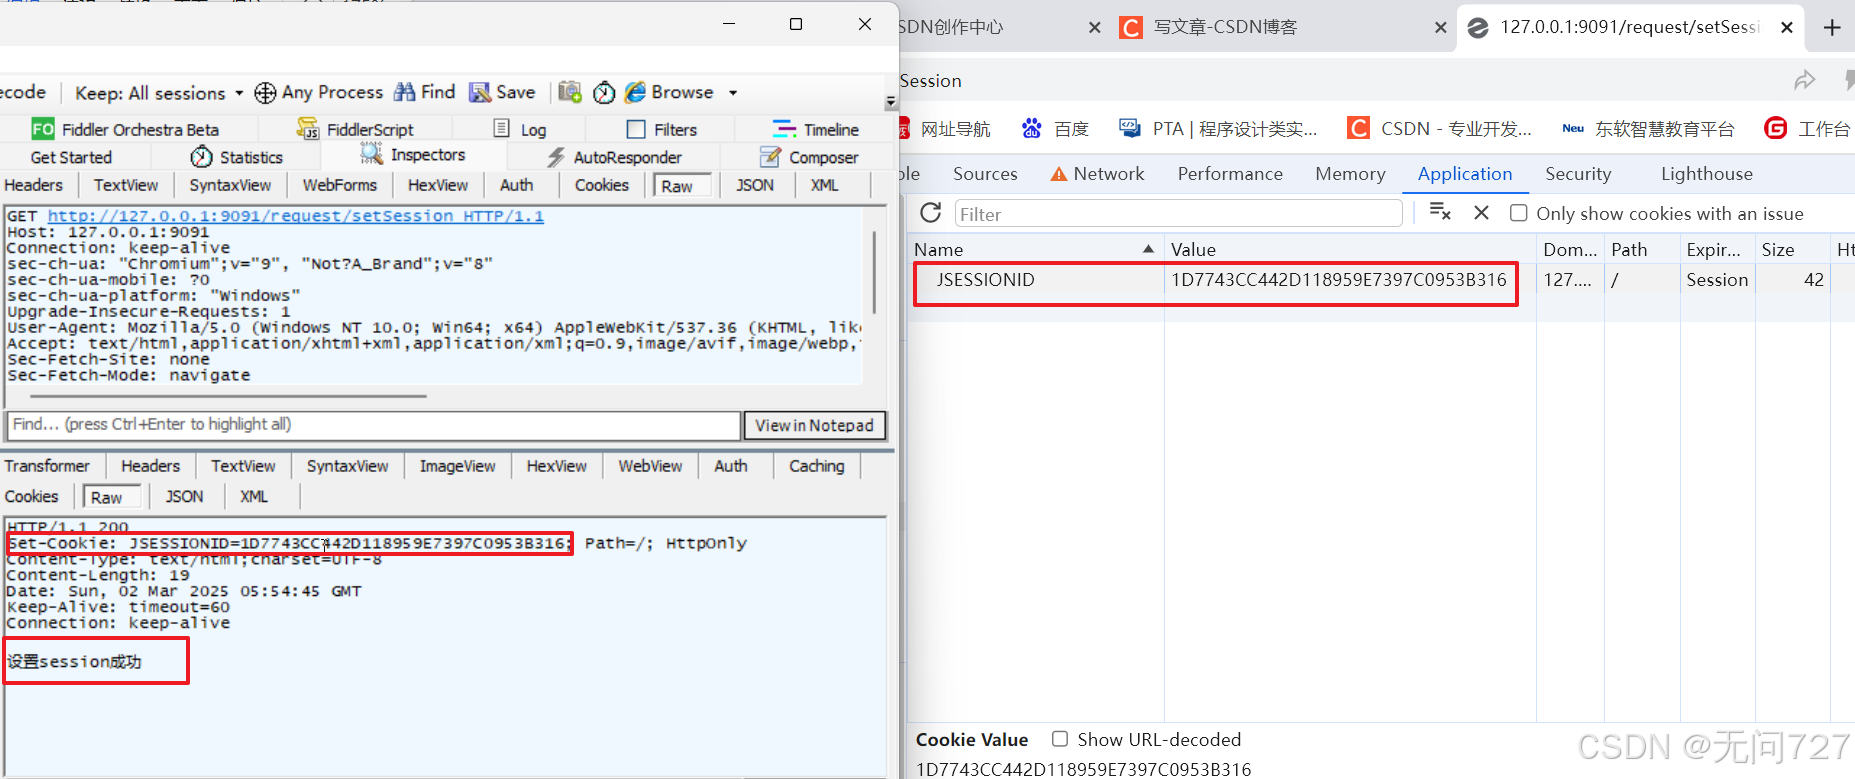The height and width of the screenshot is (779, 1855).
Task: Select request TextView tab
Action: click(126, 185)
